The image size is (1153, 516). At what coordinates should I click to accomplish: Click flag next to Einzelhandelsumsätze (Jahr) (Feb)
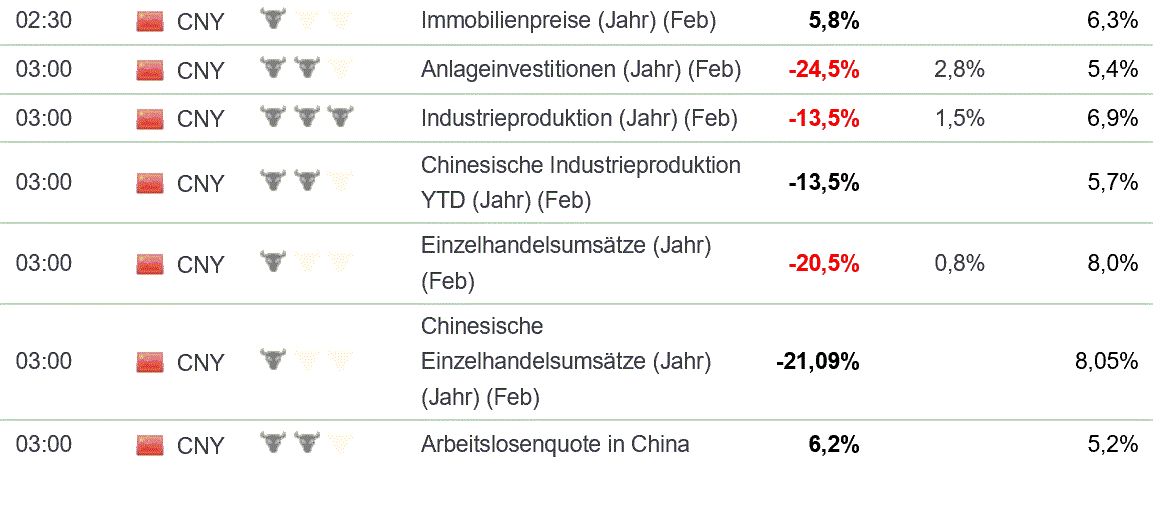(x=149, y=264)
